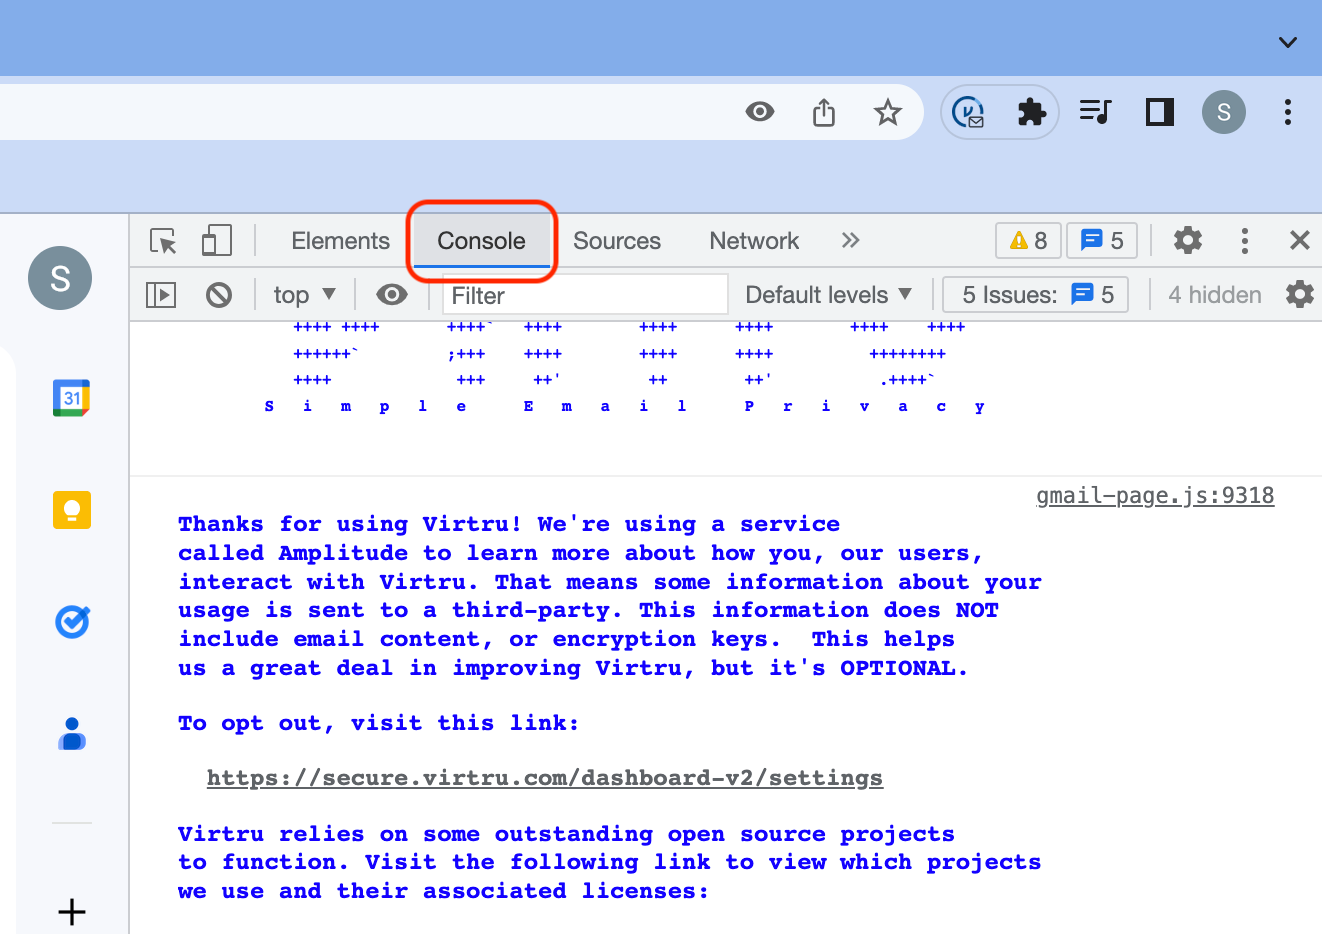Close the DevTools panel
This screenshot has height=934, width=1322.
[1299, 240]
